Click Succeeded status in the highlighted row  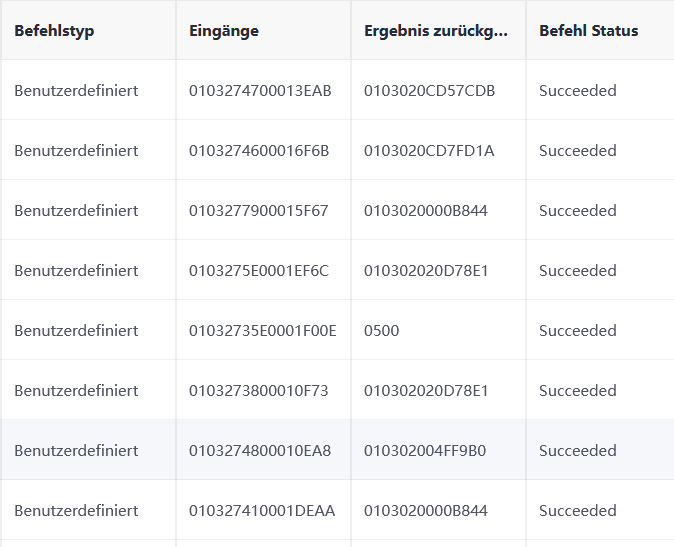[x=578, y=451]
